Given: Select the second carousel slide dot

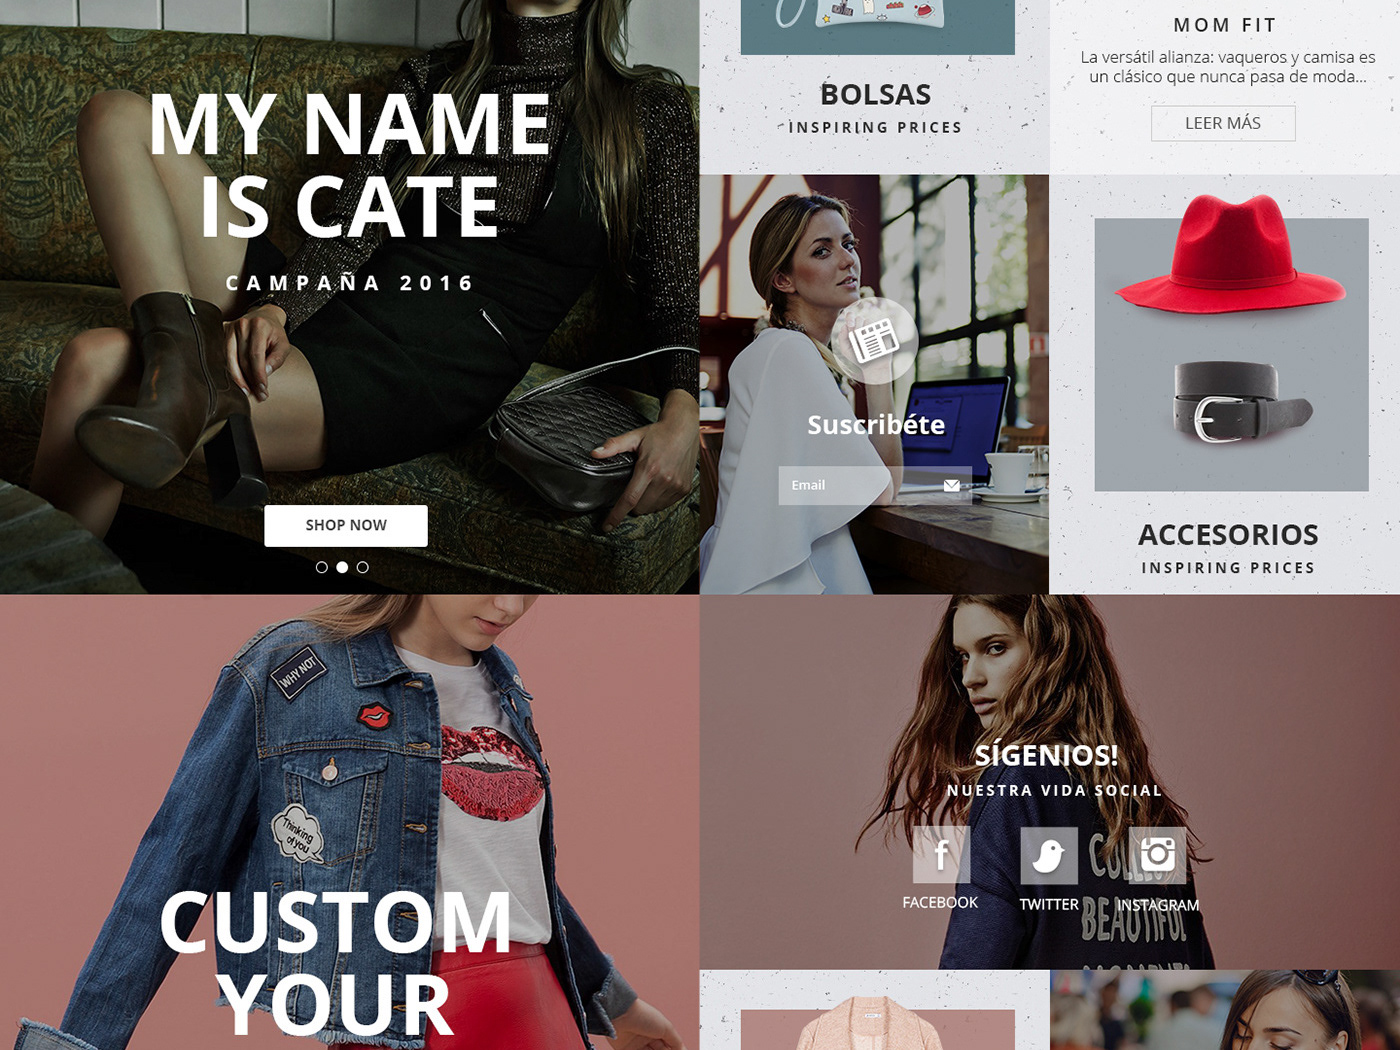Looking at the screenshot, I should [x=342, y=567].
